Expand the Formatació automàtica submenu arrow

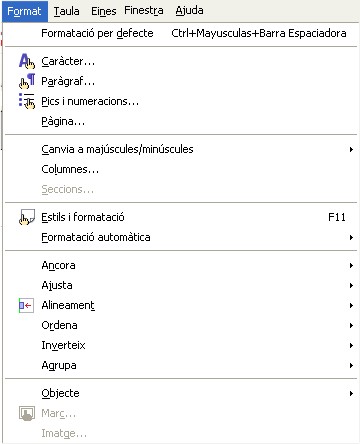(x=351, y=237)
